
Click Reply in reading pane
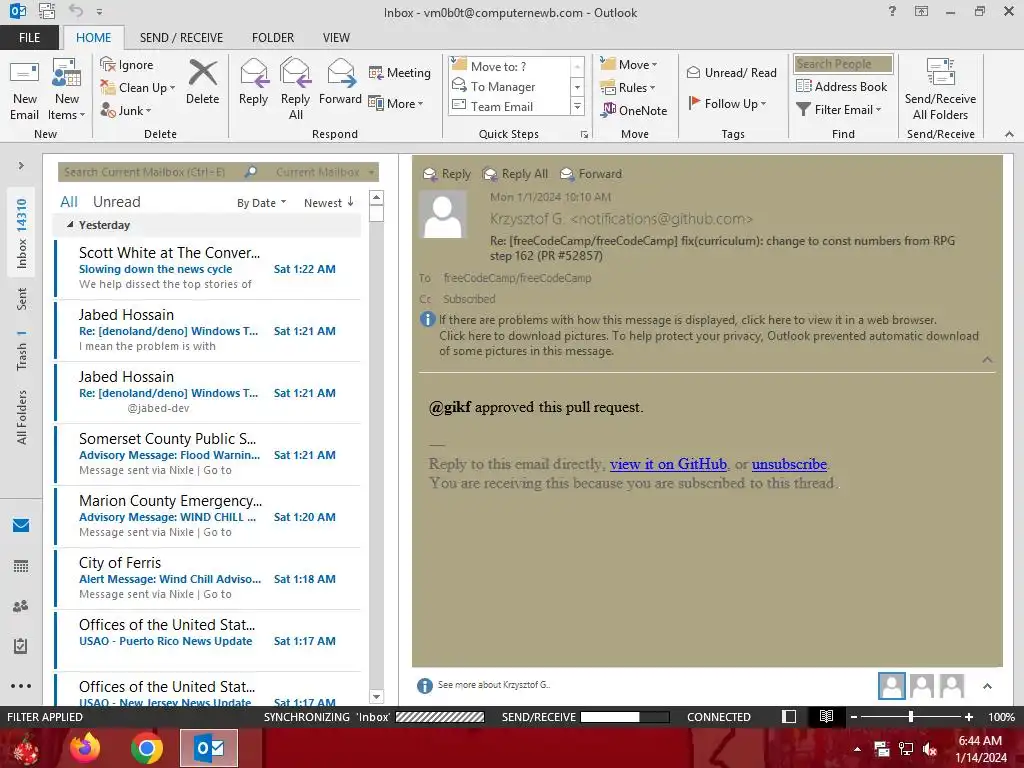tap(447, 174)
